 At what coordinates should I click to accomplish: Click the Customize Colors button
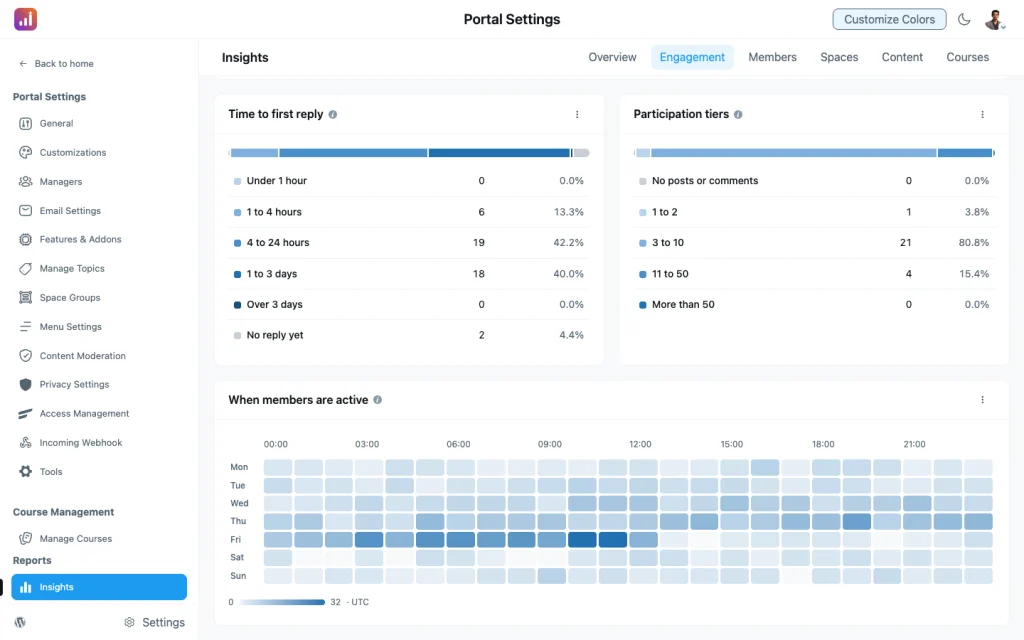click(x=889, y=19)
